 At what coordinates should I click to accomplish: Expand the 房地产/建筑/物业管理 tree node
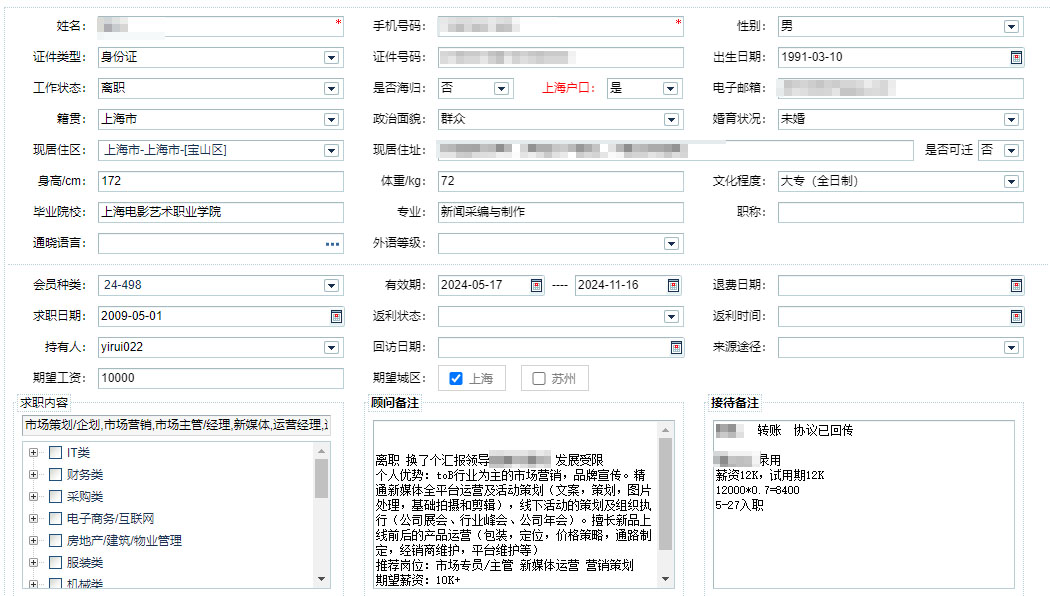pos(33,540)
